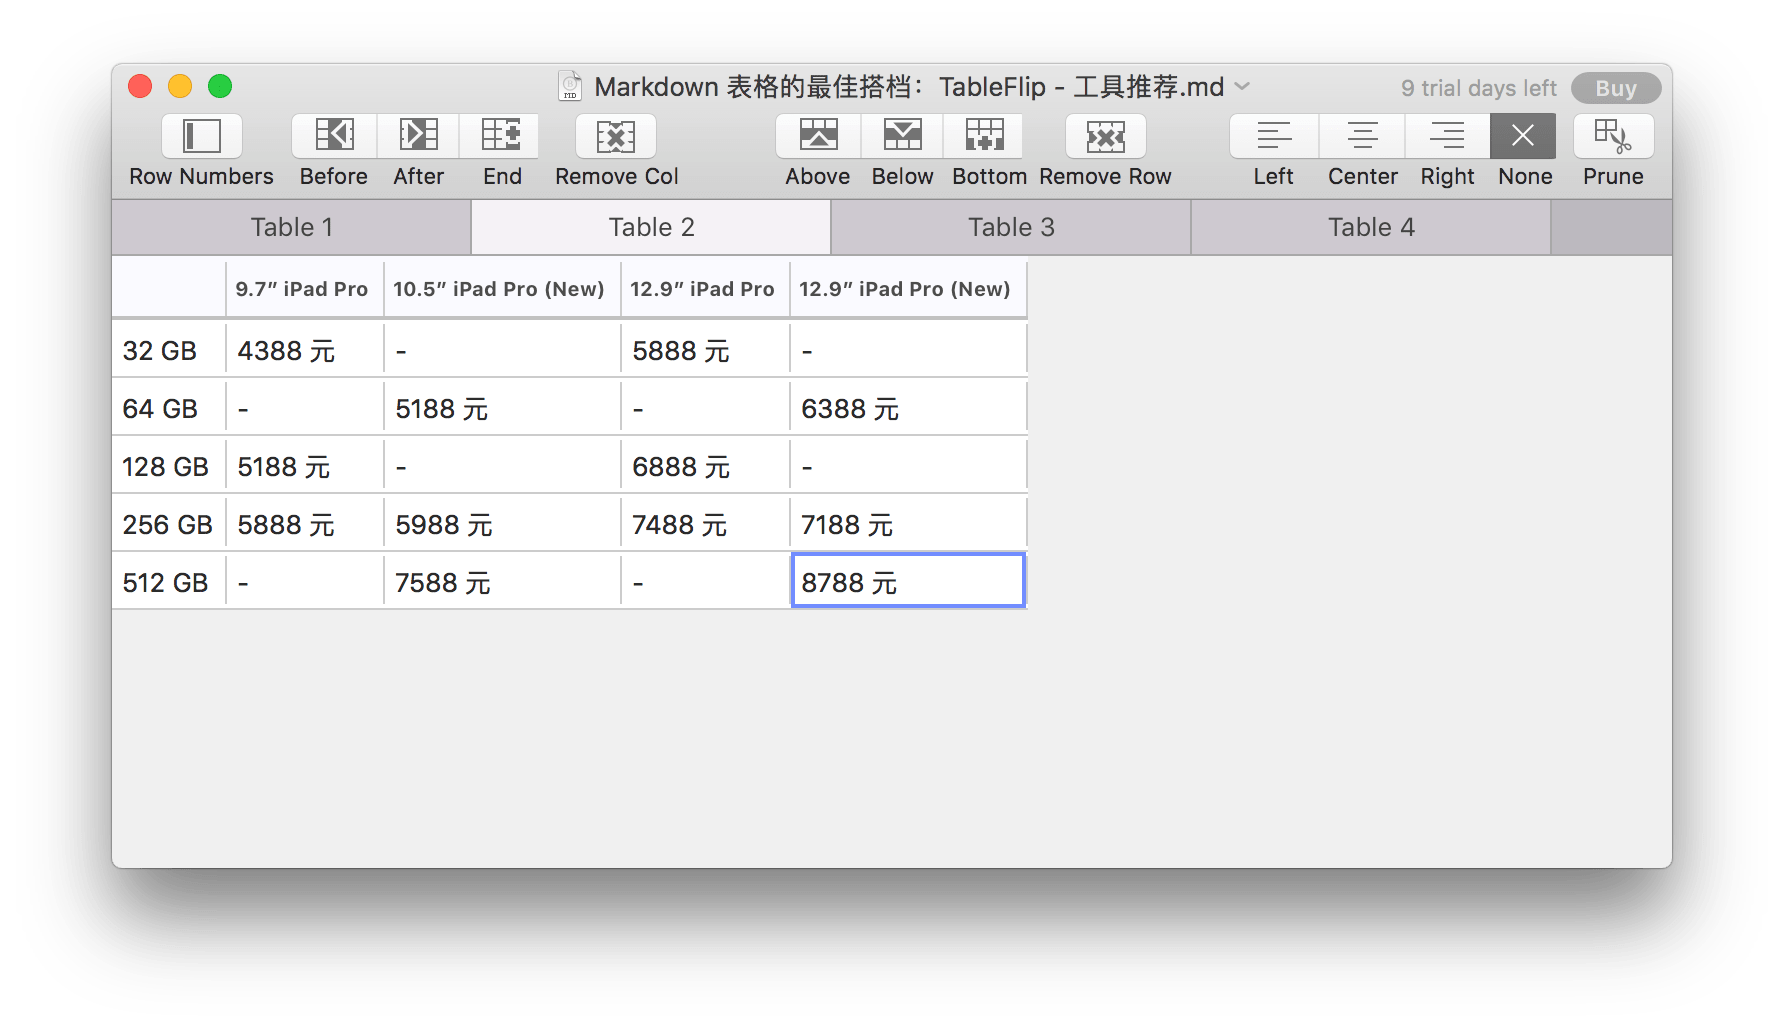This screenshot has height=1028, width=1784.
Task: Select the 8788 元 cell
Action: coord(907,581)
